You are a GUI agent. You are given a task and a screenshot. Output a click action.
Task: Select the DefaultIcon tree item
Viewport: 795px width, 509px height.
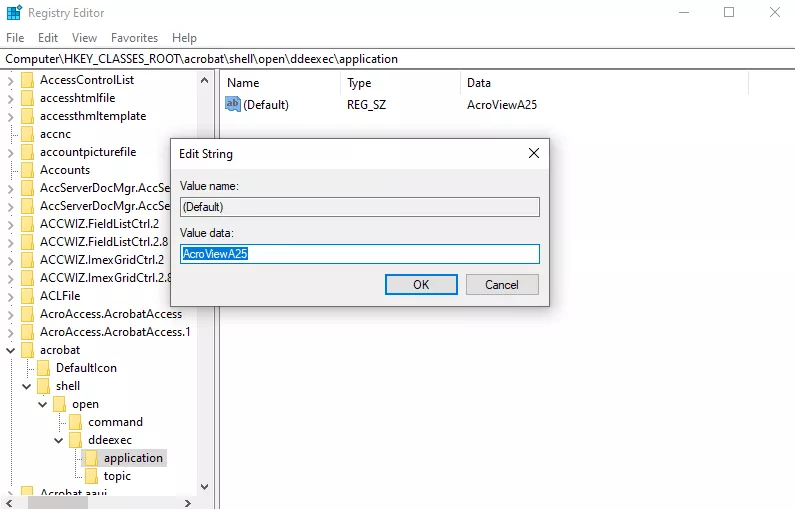click(86, 368)
